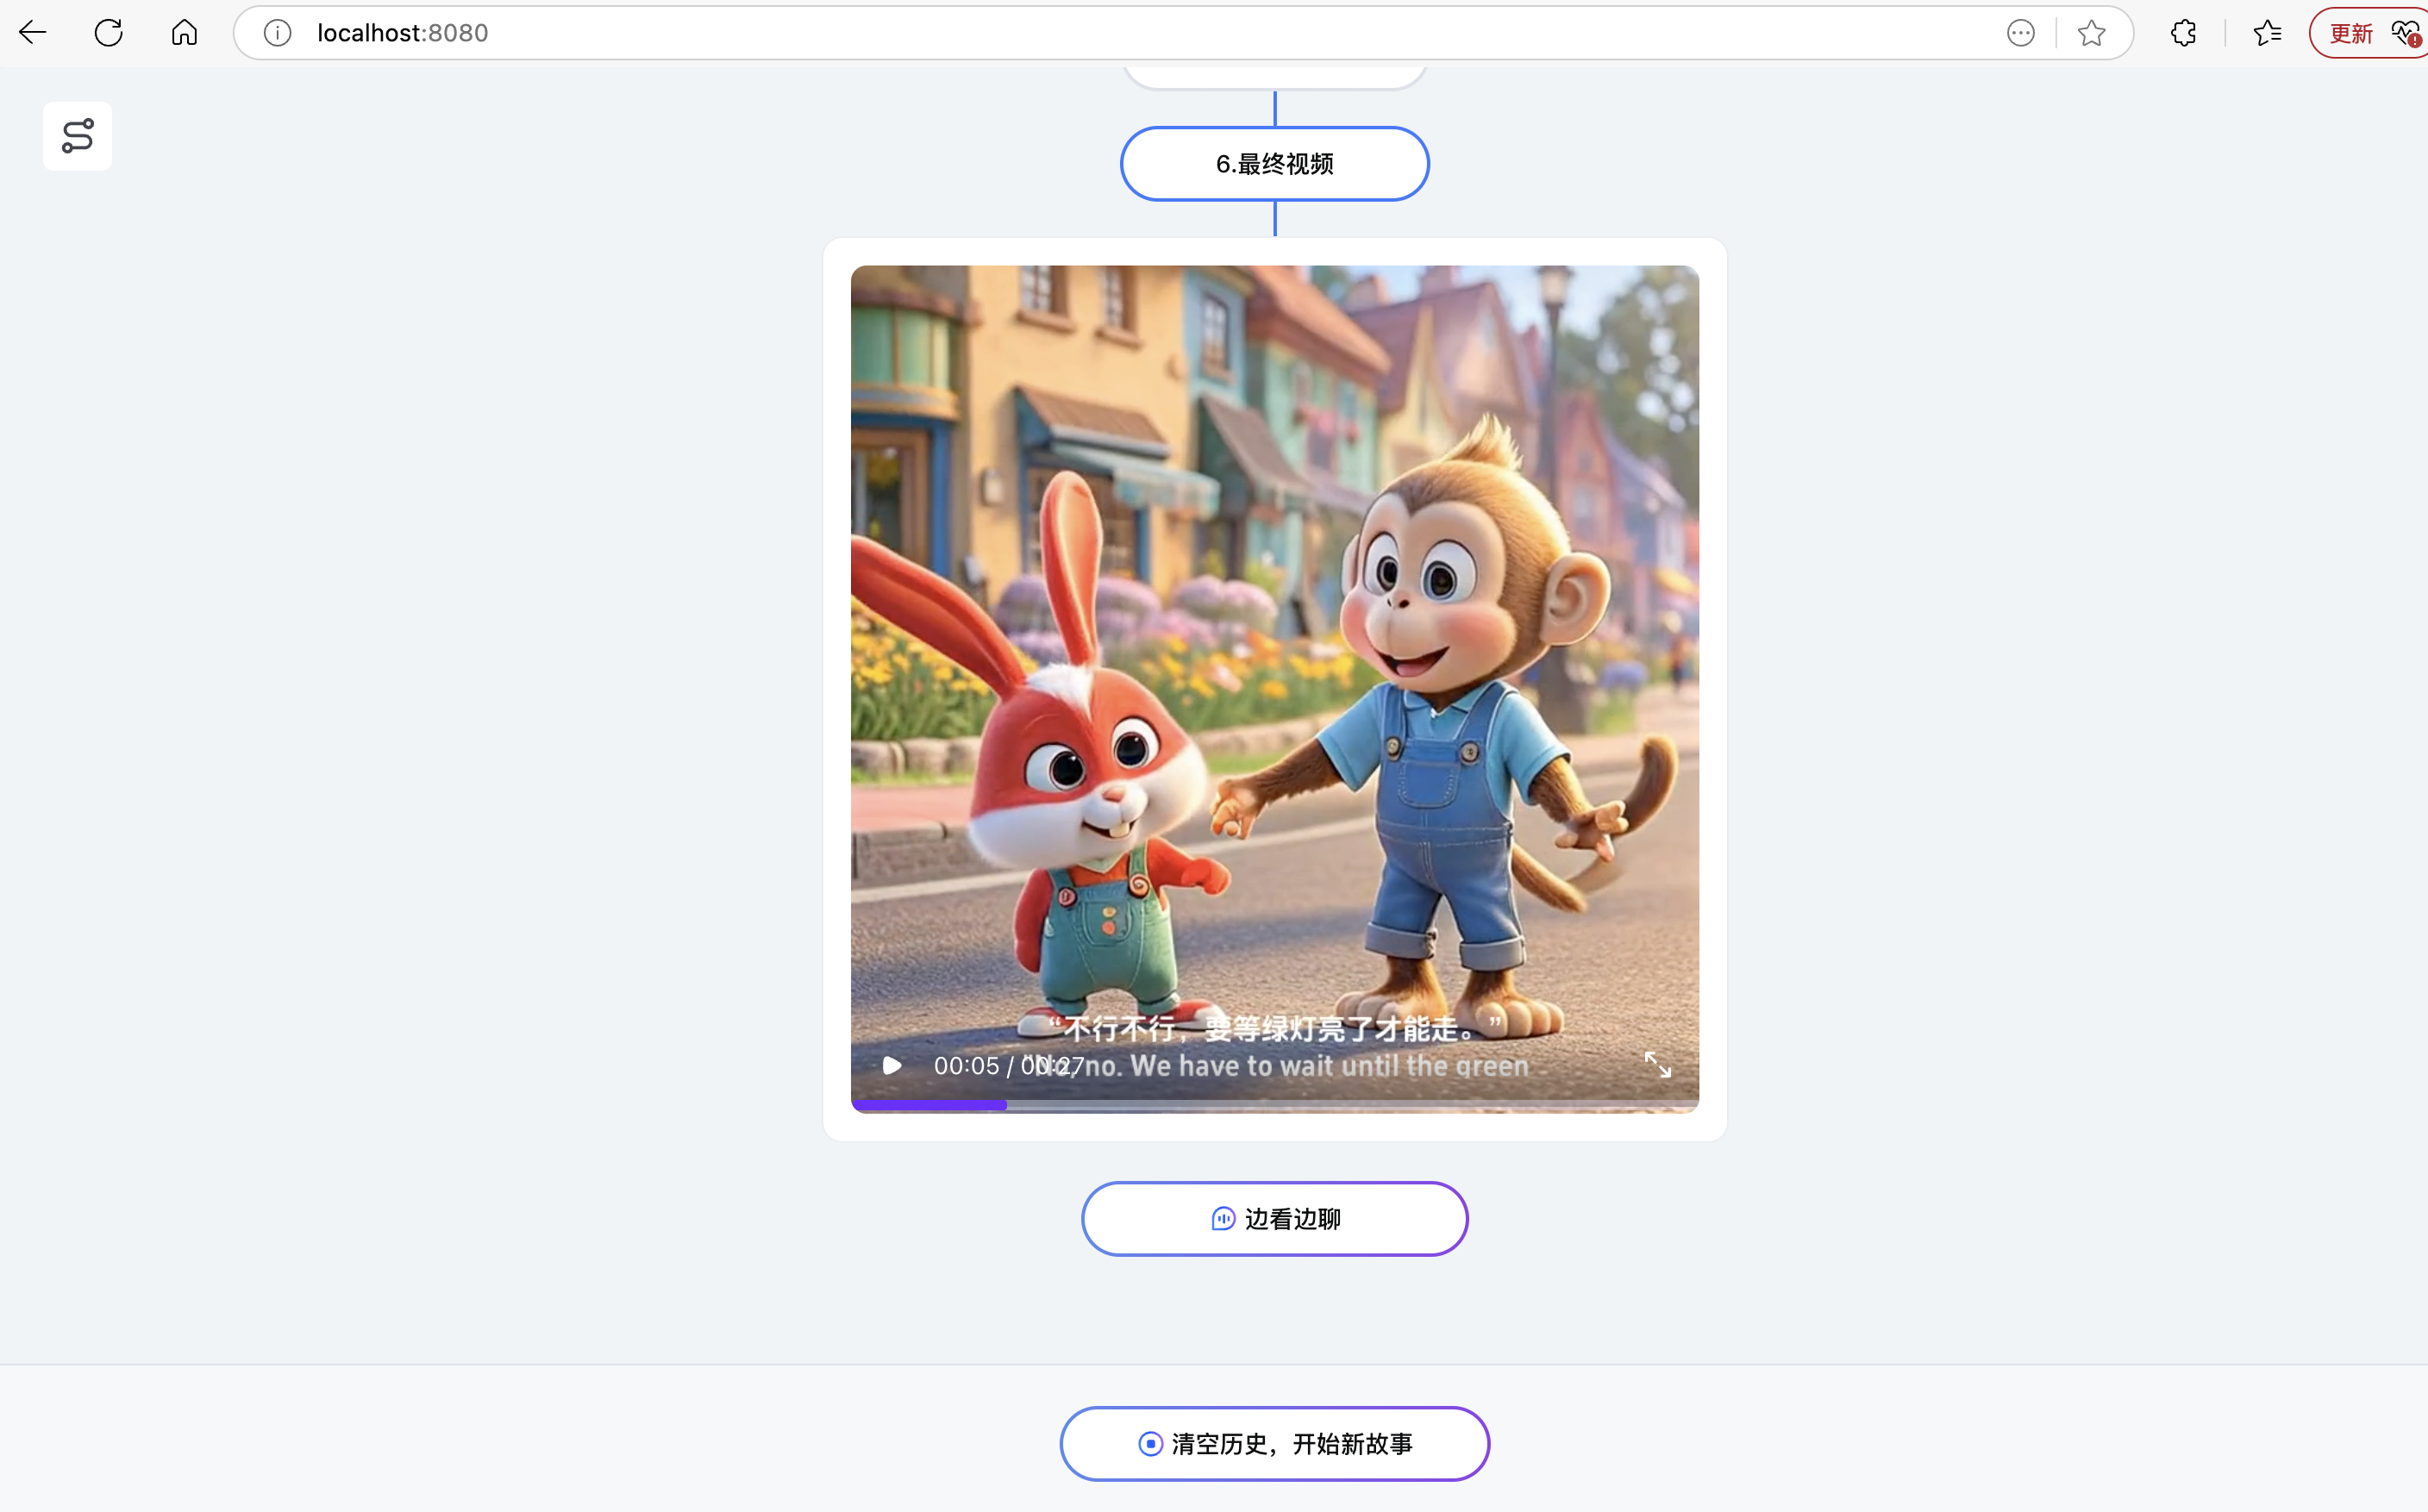Click the browser health heart icon

click(x=2404, y=33)
